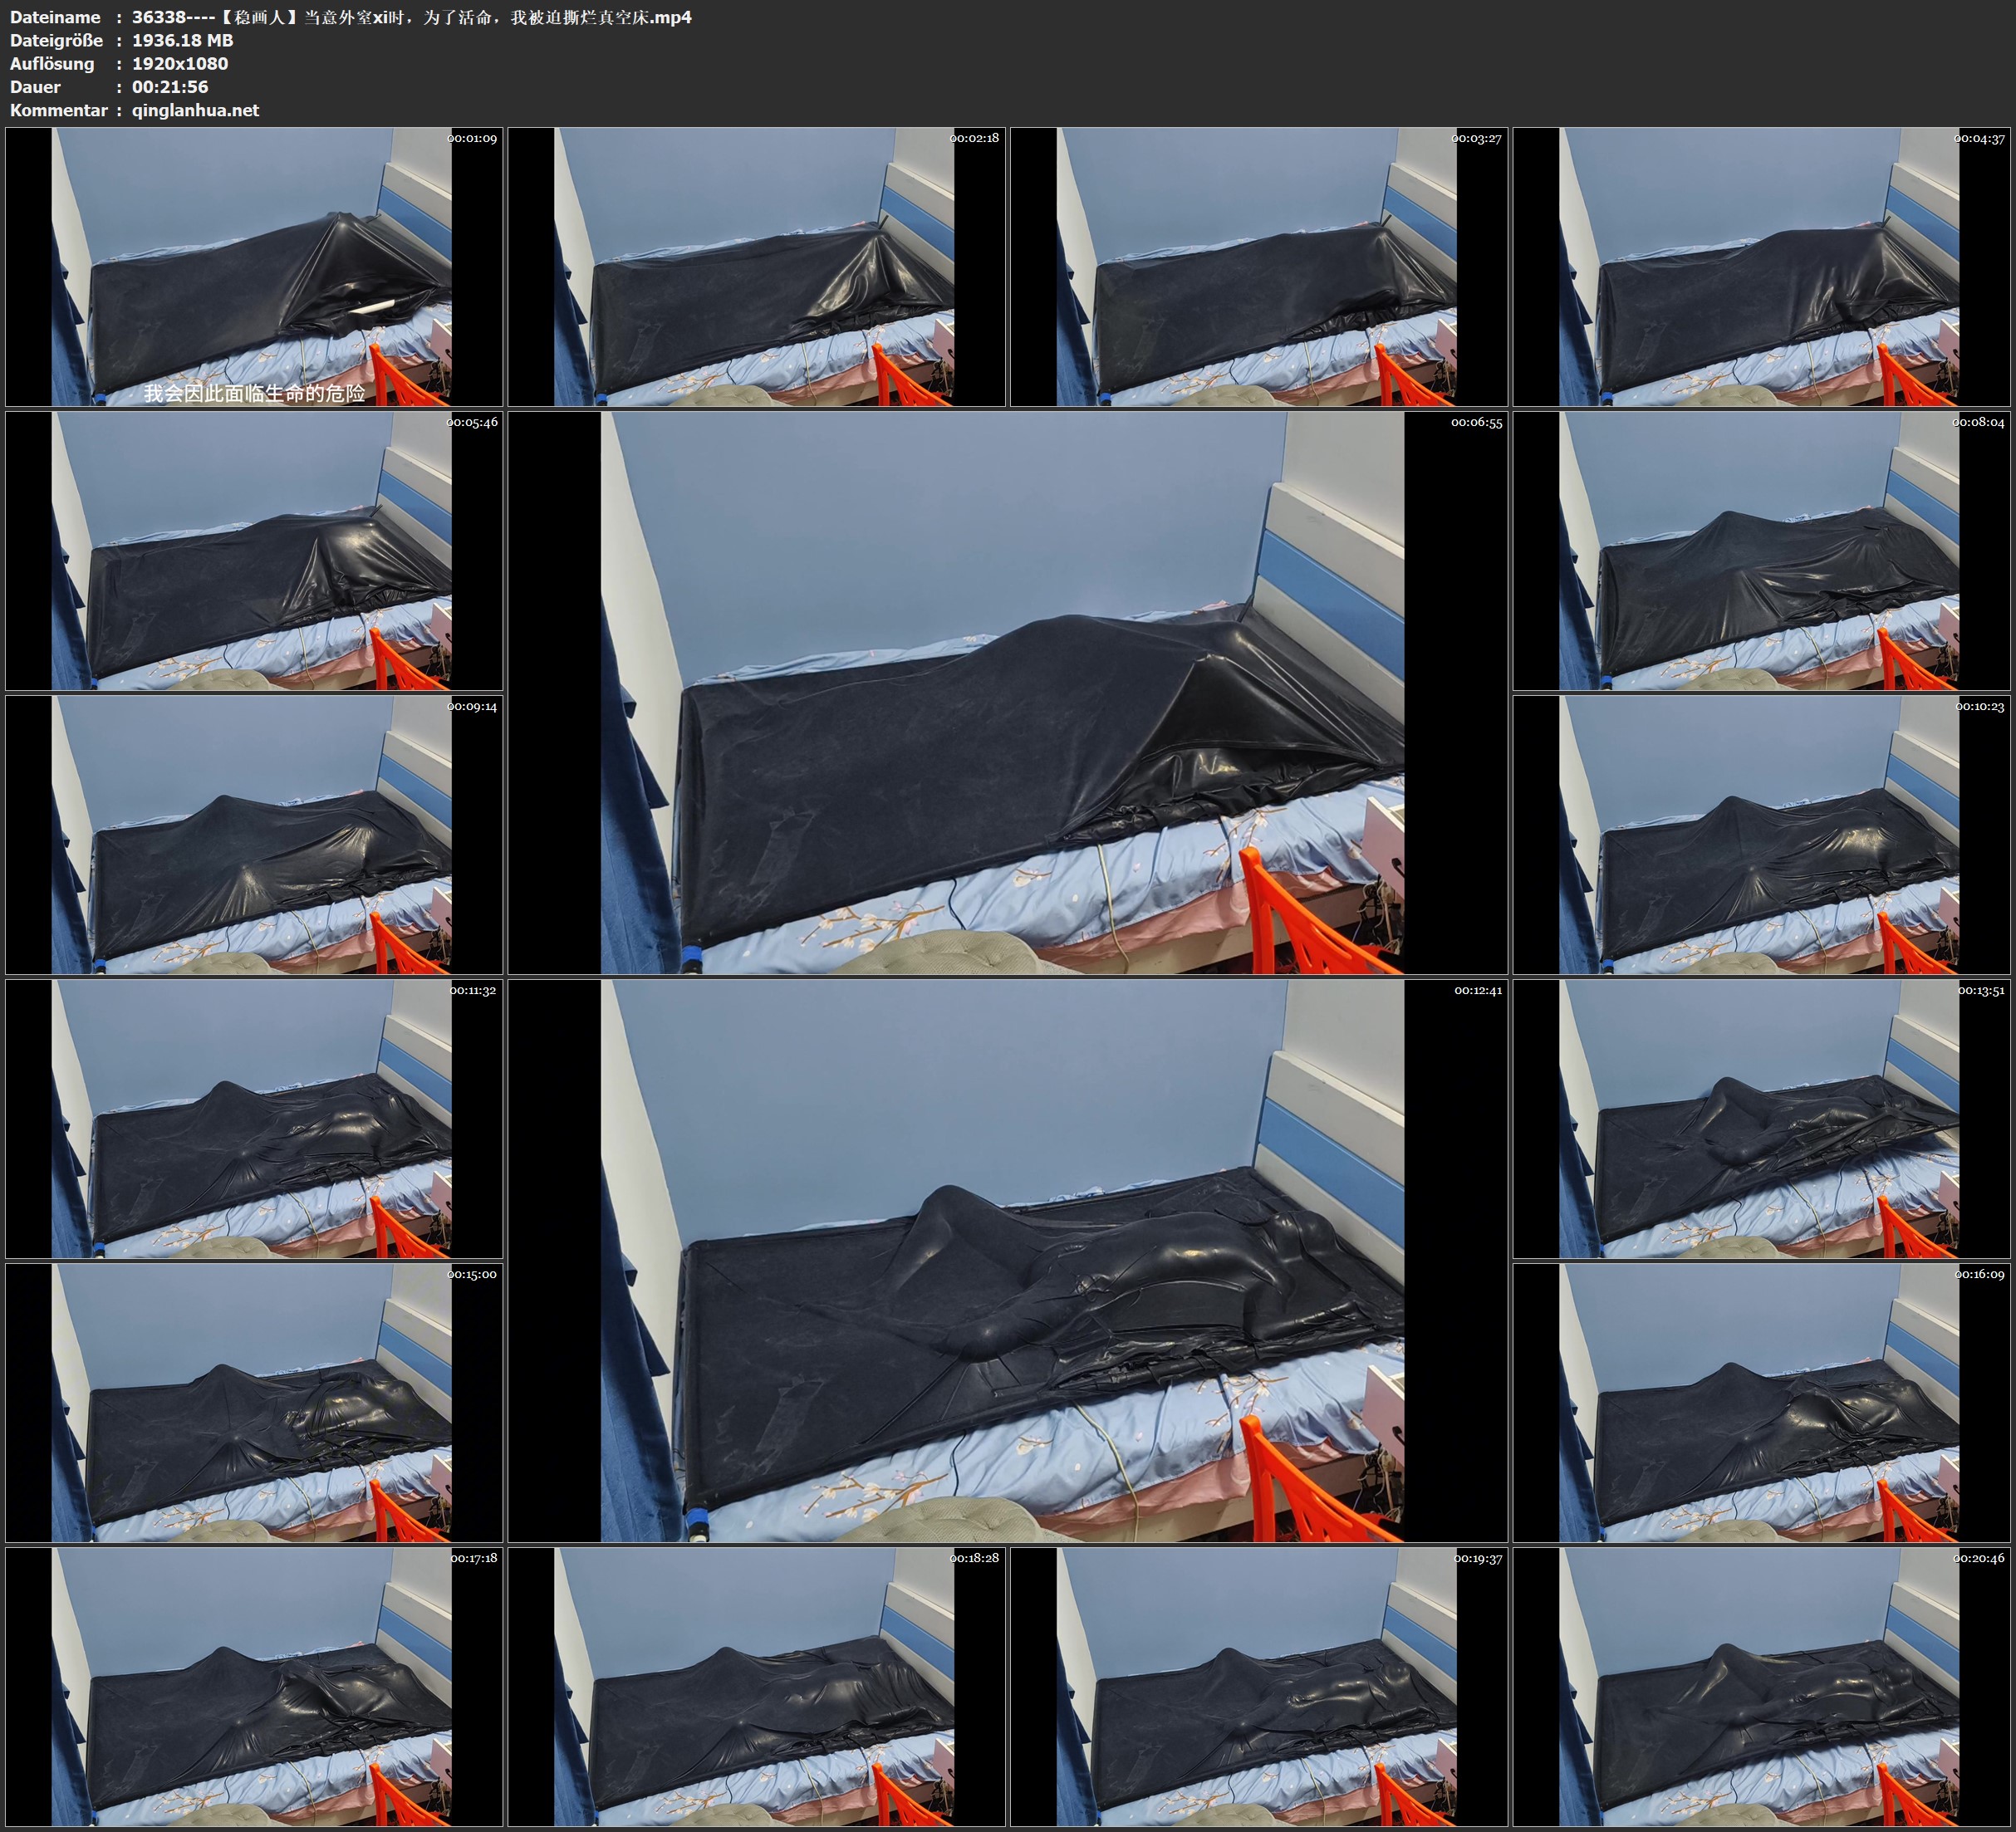Select the 00:17:18 thumbnail

click(x=253, y=1687)
